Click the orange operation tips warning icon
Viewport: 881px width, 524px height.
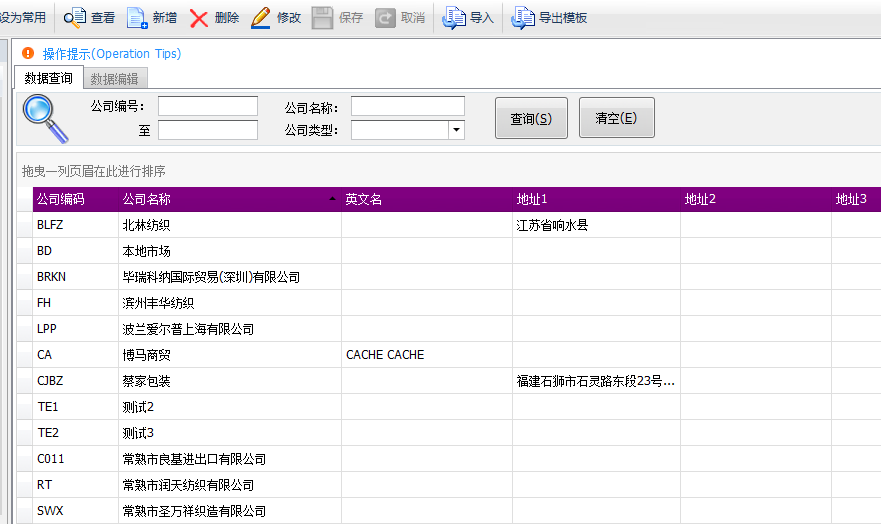[28, 53]
